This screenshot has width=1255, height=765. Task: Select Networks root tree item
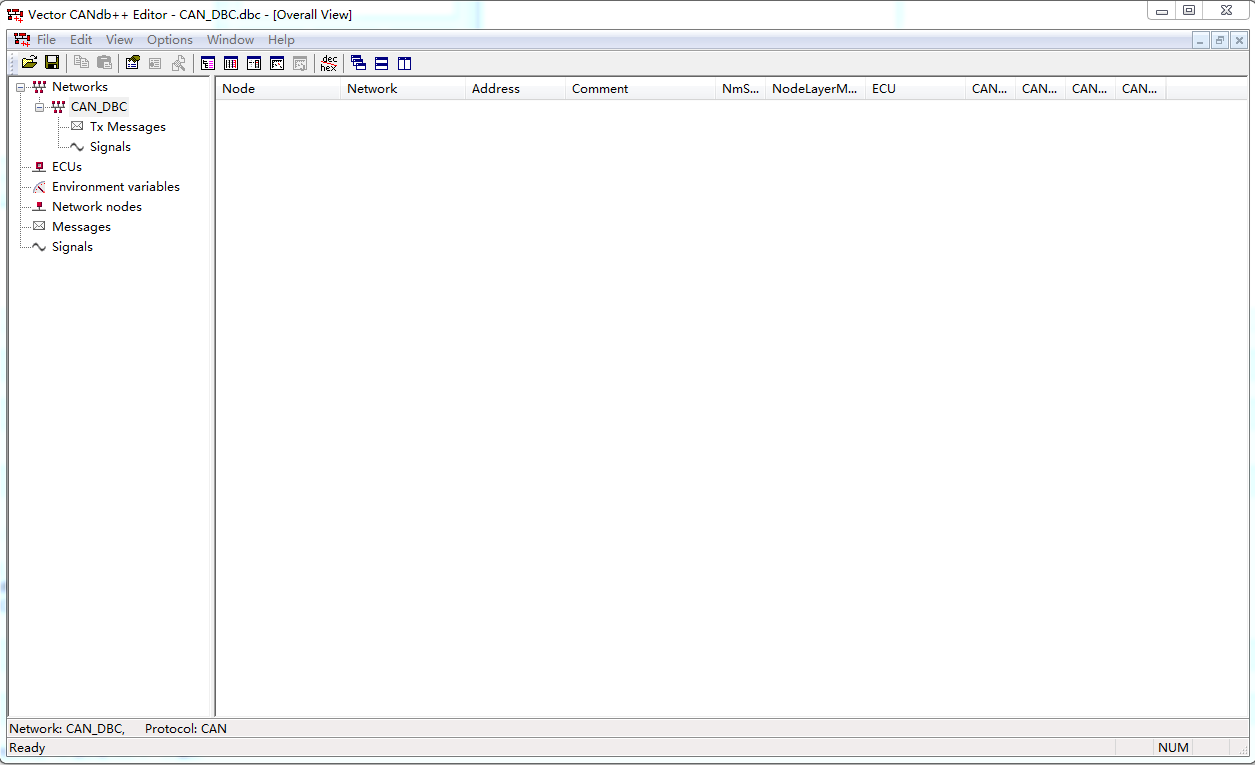[x=80, y=87]
